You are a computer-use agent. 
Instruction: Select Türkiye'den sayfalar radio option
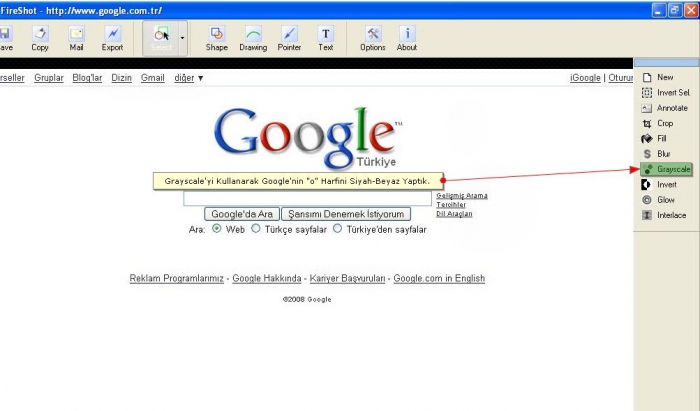338,229
